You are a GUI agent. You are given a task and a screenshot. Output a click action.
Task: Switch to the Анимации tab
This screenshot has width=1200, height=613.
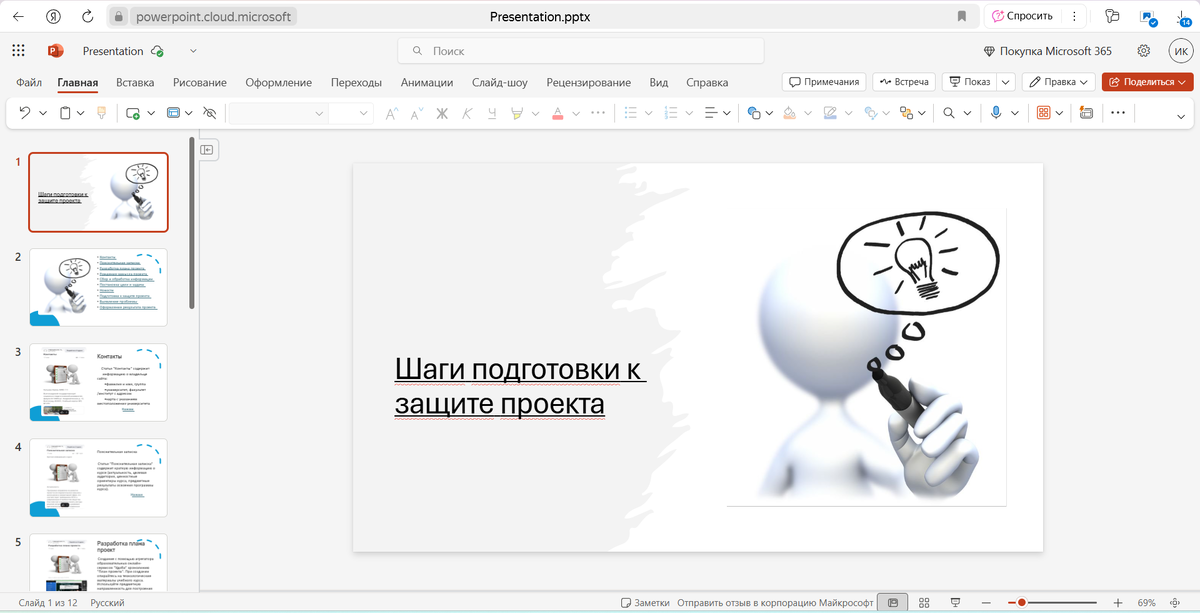[427, 82]
